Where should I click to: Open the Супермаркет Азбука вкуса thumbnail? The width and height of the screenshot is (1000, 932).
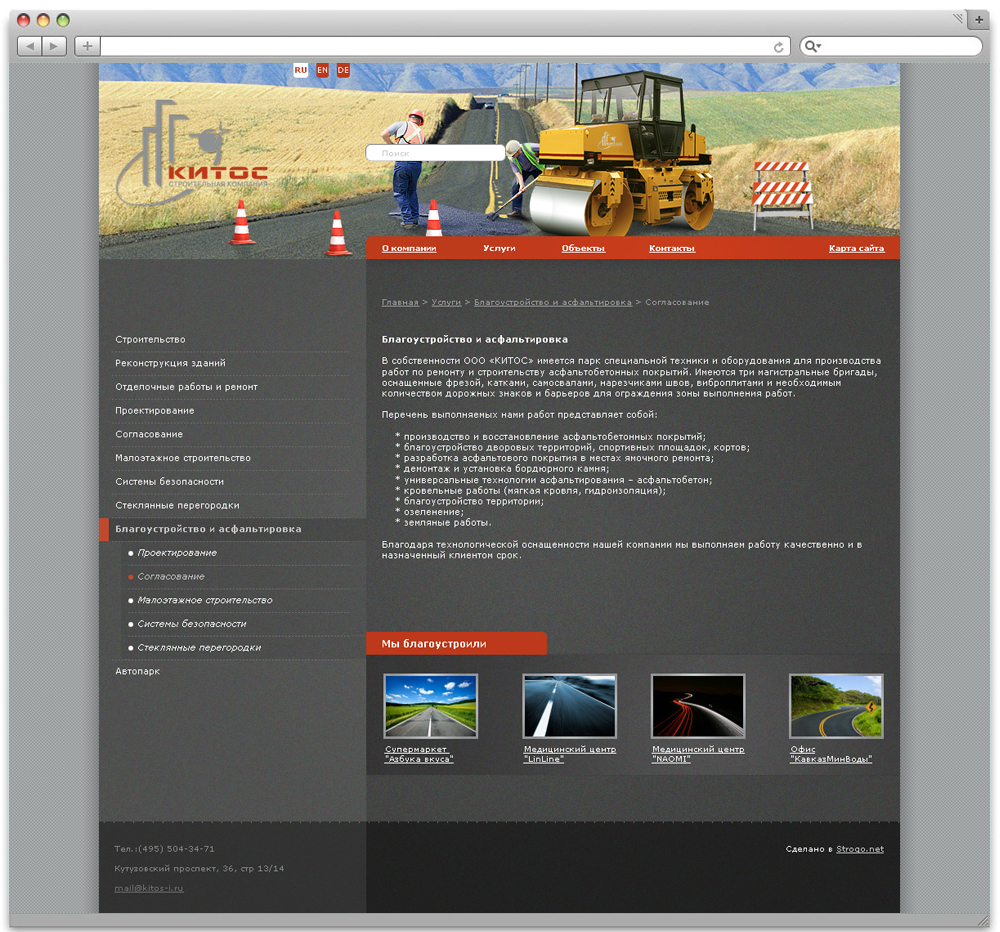(430, 706)
